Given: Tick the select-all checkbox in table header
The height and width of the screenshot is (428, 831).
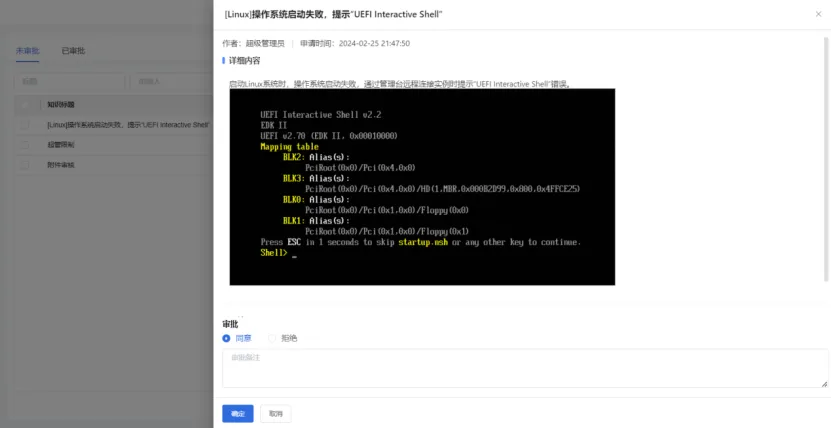Looking at the screenshot, I should (25, 105).
